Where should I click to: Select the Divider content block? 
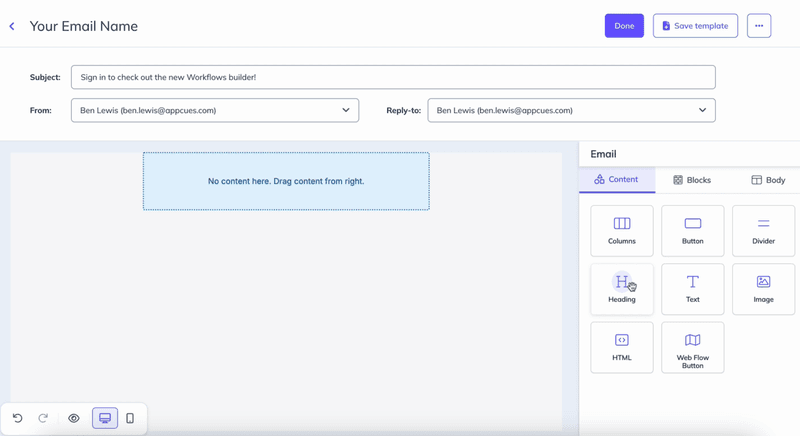763,230
